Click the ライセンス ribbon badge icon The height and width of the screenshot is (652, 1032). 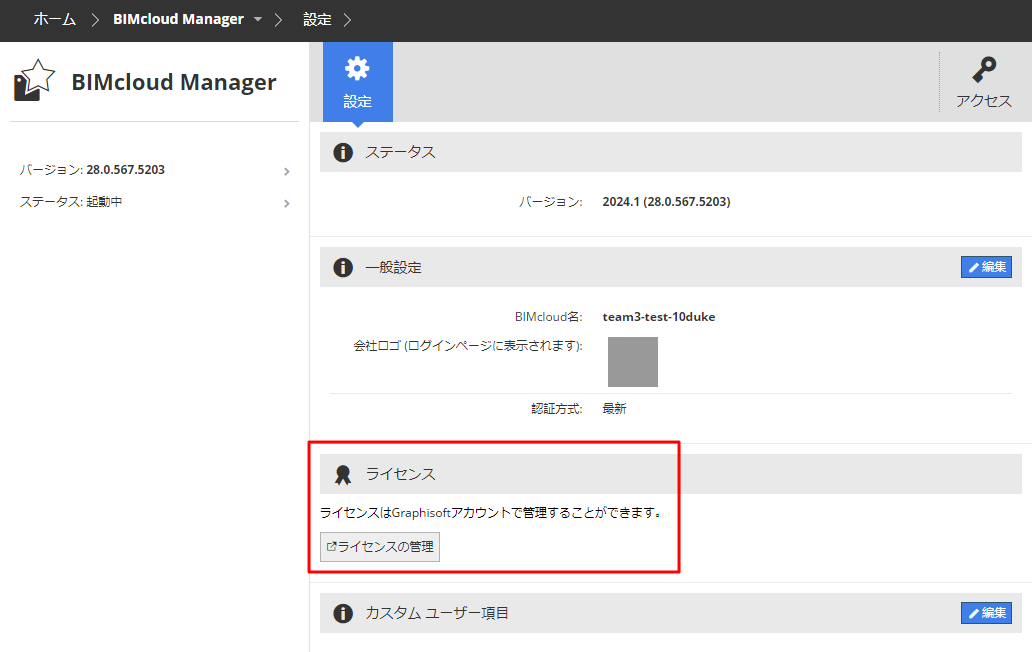pyautogui.click(x=343, y=474)
